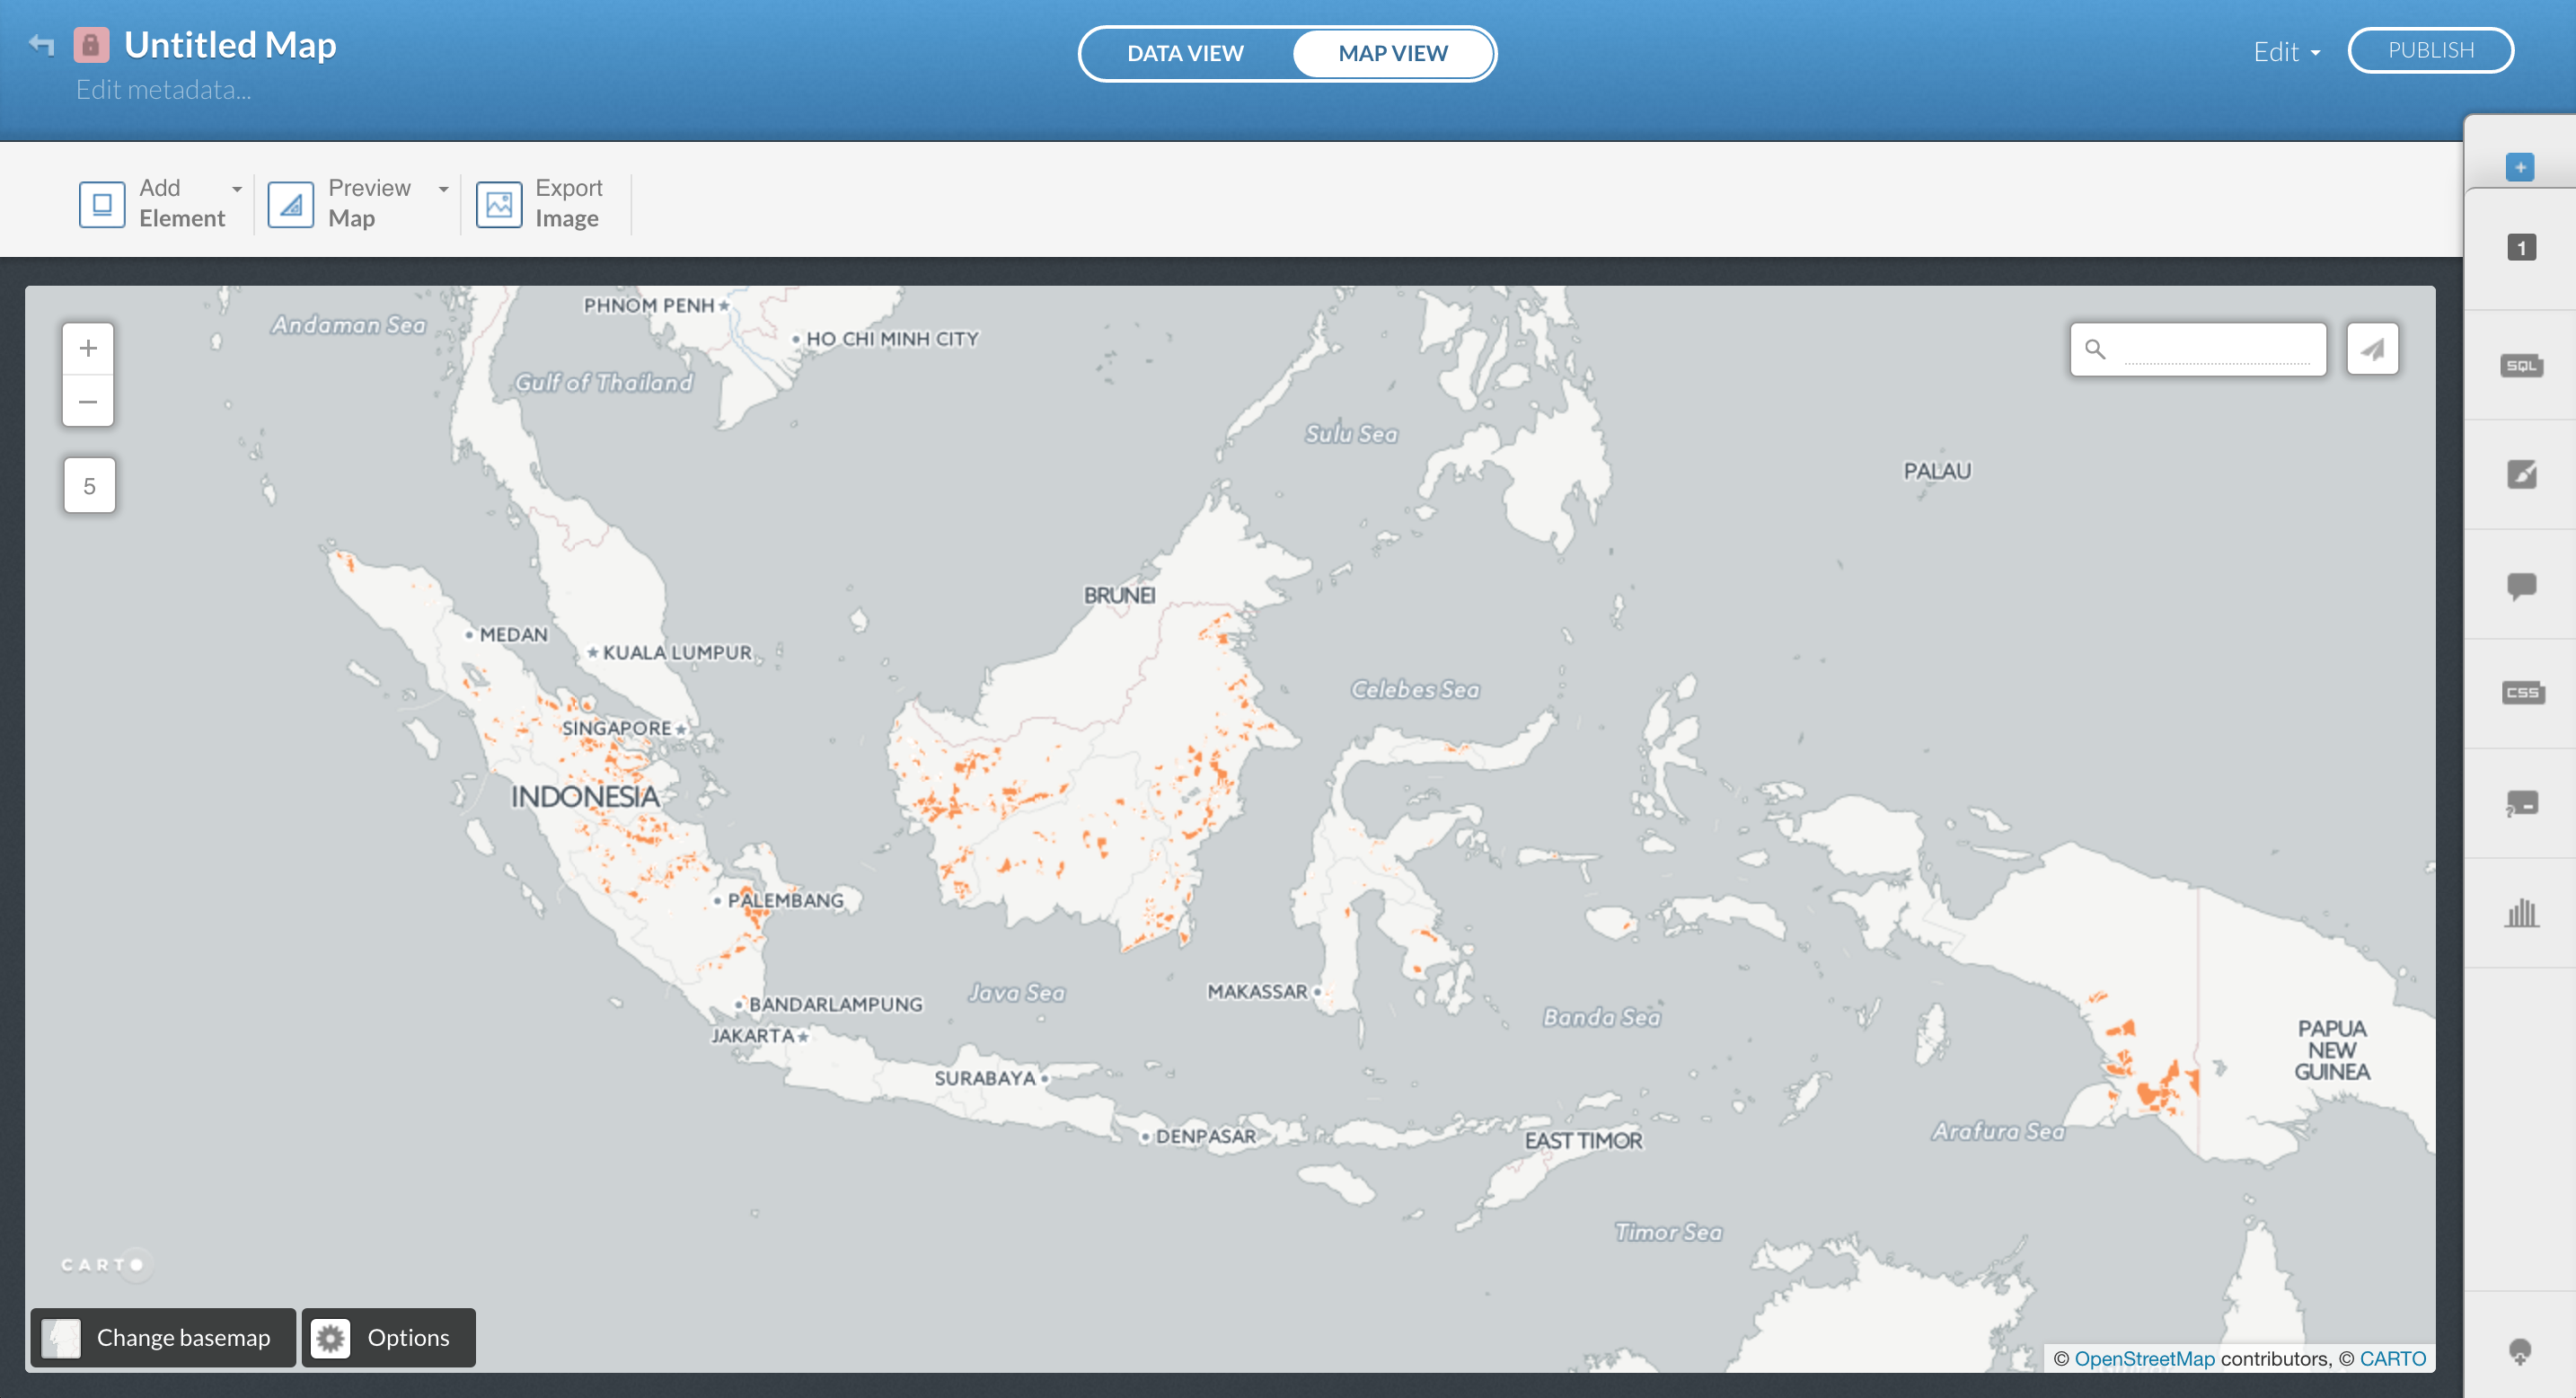Click the PALEMBANG map label
Image resolution: width=2576 pixels, height=1398 pixels.
click(785, 900)
